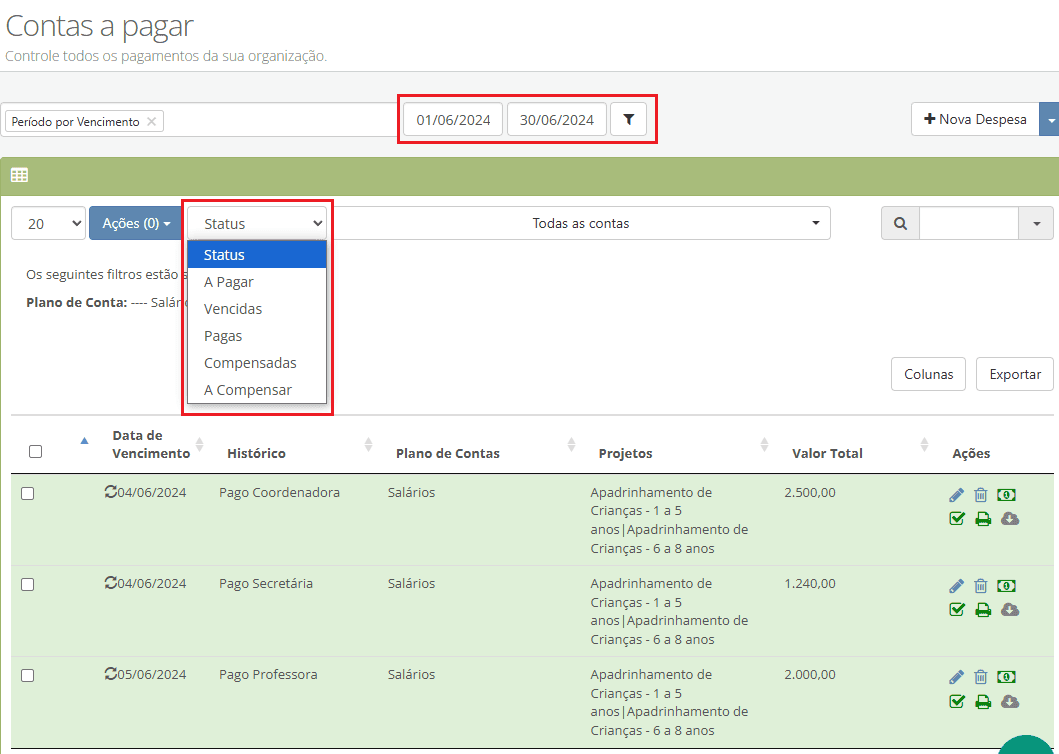
Task: Check the Pago Professora row checkbox
Action: tap(28, 676)
